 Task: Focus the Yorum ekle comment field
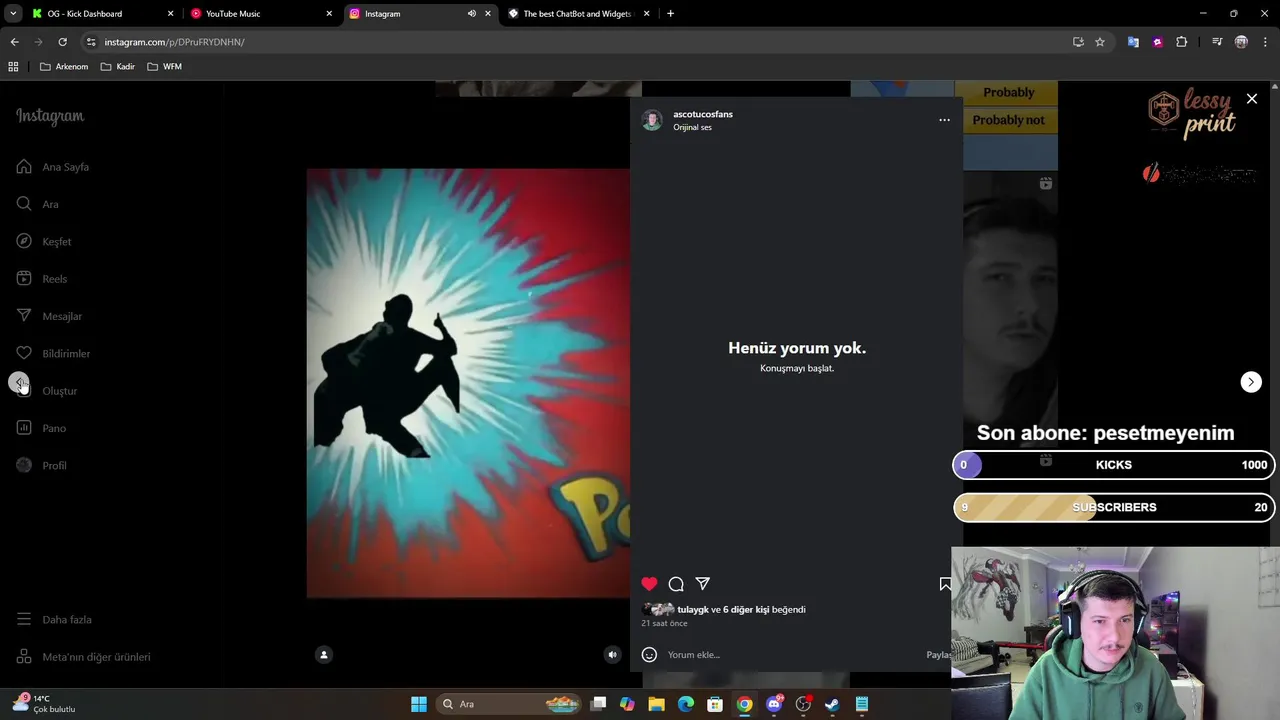tap(790, 655)
